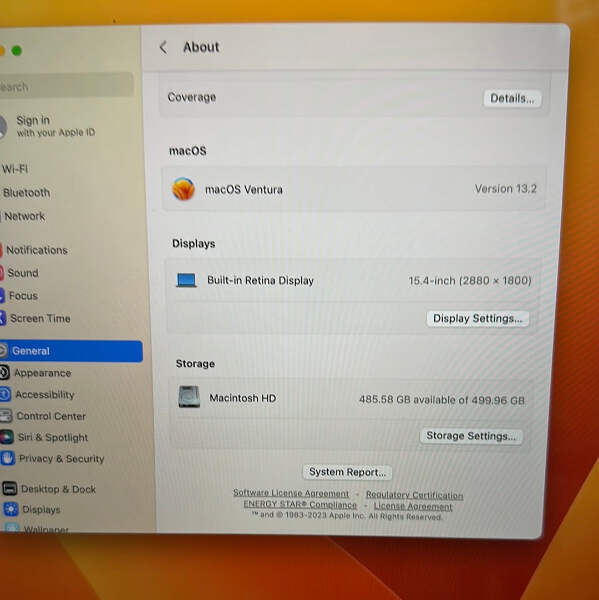Open Privacy & Security hand icon

[8, 458]
